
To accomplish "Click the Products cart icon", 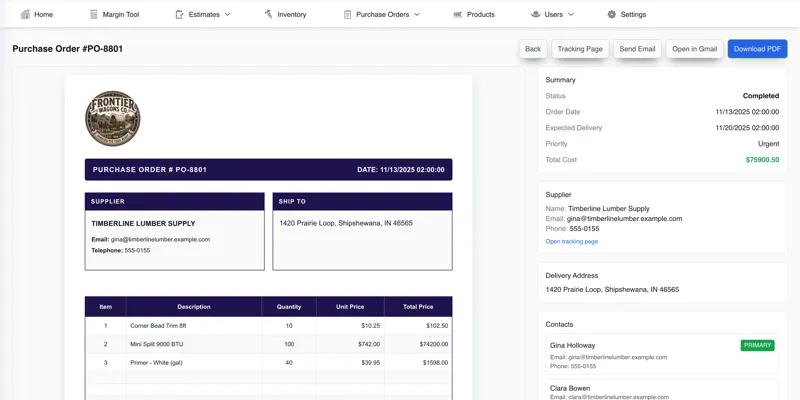I will 458,14.
